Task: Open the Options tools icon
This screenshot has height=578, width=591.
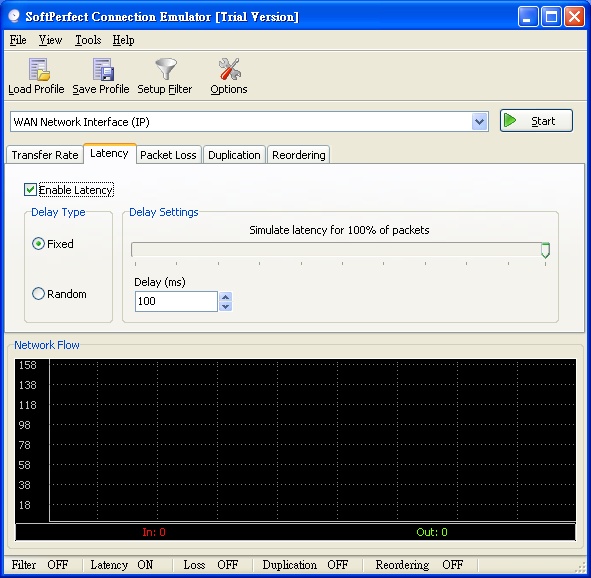Action: [x=229, y=69]
